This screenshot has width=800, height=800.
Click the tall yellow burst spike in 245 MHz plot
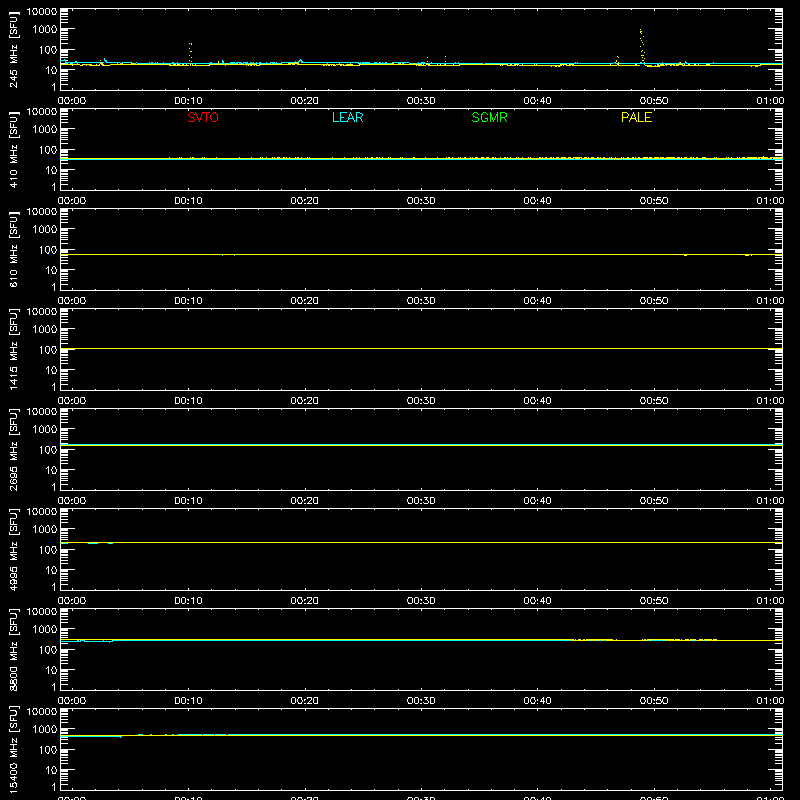pyautogui.click(x=642, y=47)
